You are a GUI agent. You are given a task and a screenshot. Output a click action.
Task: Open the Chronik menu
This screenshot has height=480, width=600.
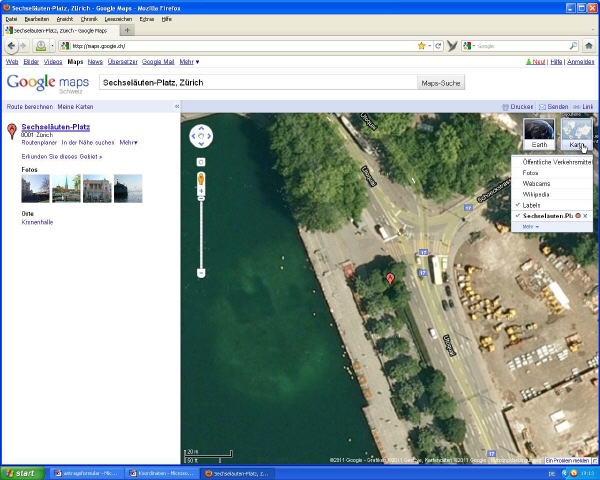[89, 19]
